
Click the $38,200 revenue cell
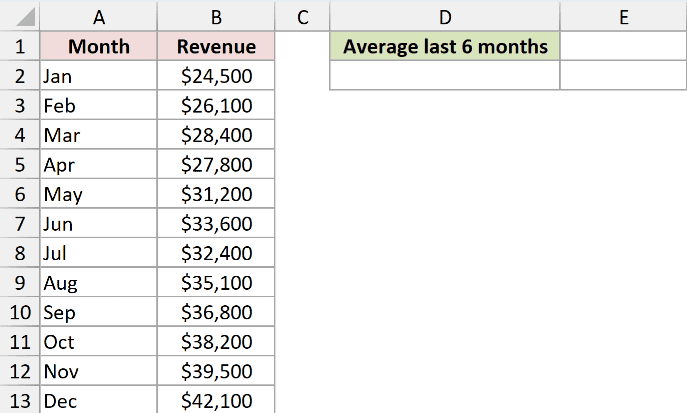pos(216,342)
